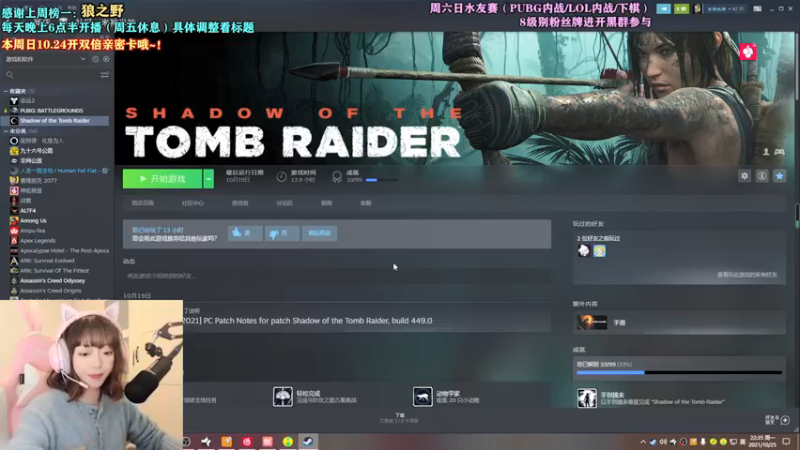Open the Store Page tab
The image size is (800, 450).
click(142, 203)
